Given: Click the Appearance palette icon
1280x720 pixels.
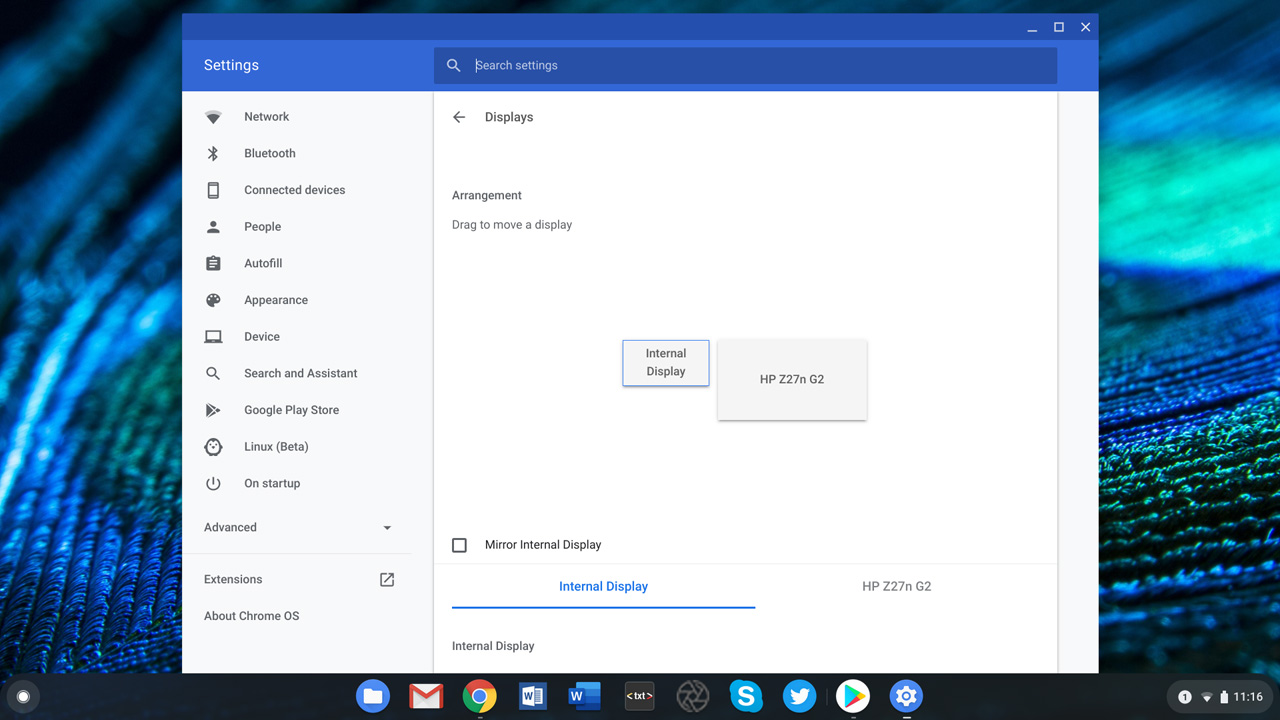Looking at the screenshot, I should click(213, 300).
